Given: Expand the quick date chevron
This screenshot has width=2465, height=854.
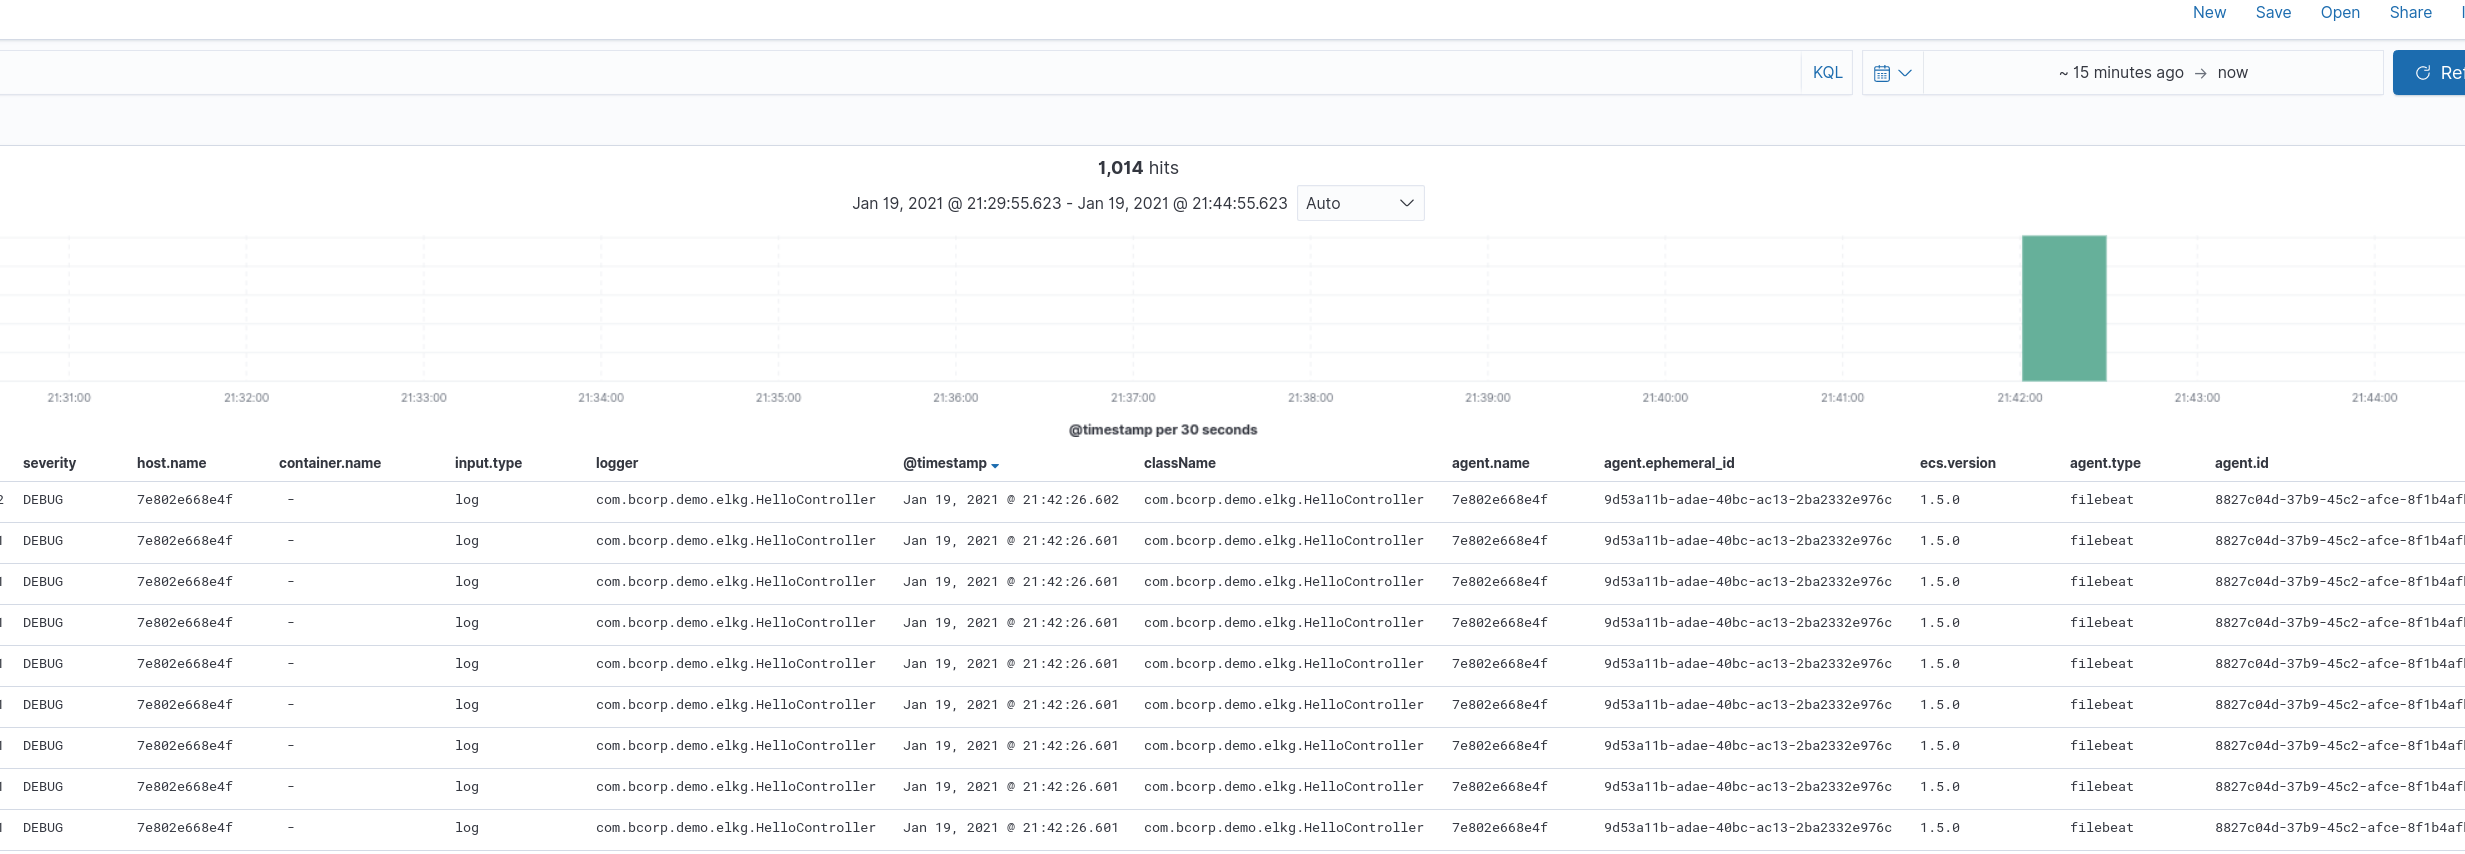Looking at the screenshot, I should [1905, 73].
